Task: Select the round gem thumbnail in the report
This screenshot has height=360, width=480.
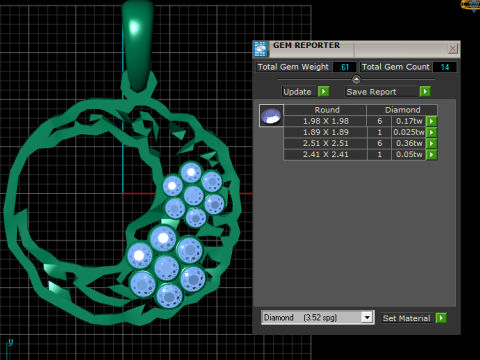Action: coord(271,116)
